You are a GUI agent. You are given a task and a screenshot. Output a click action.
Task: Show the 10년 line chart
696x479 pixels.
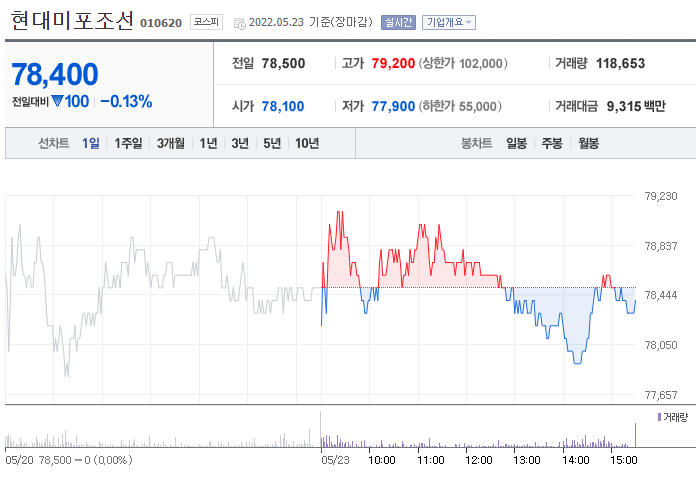[307, 143]
